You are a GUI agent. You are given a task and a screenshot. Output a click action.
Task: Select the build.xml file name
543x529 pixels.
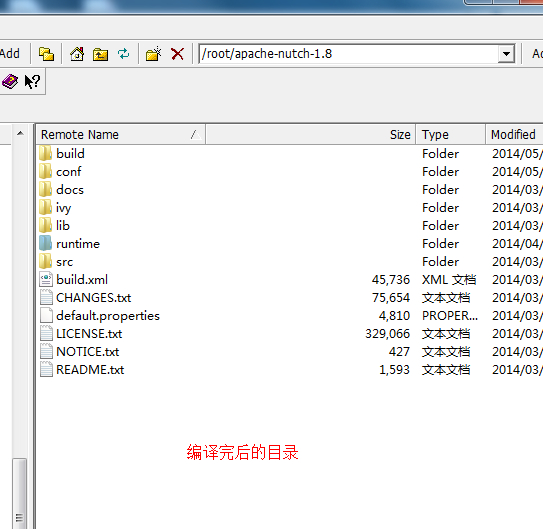82,280
